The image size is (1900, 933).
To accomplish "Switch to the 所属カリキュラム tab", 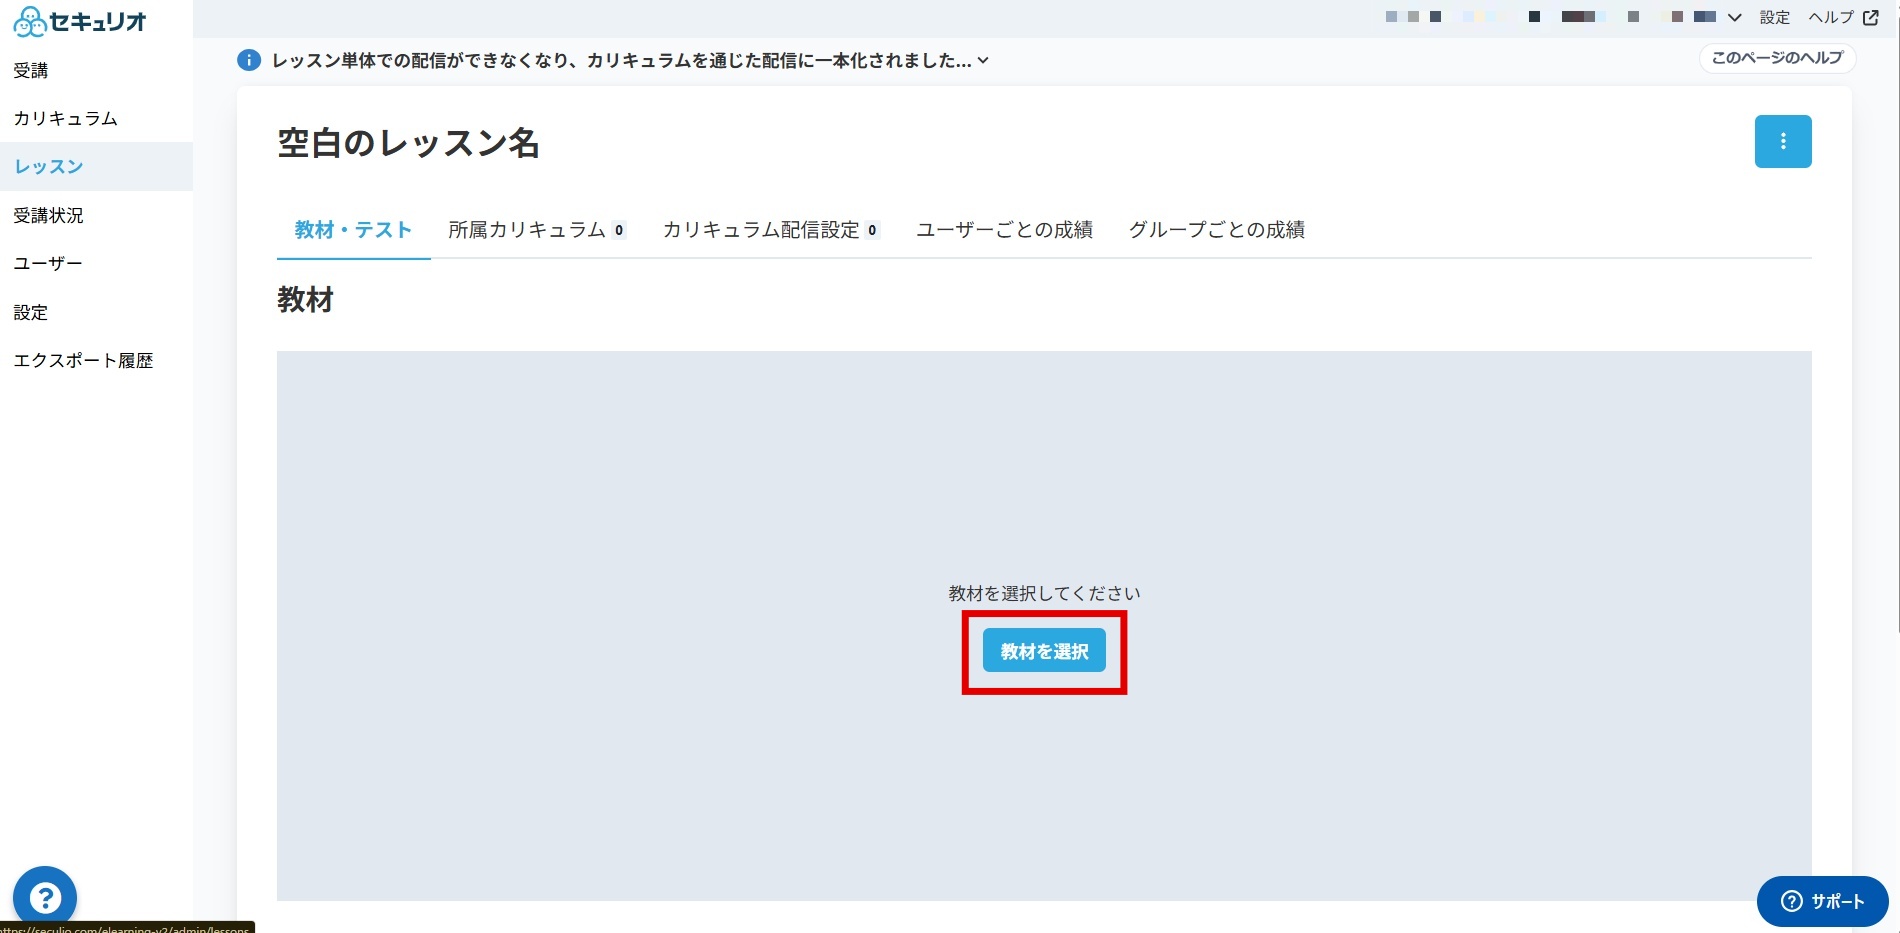I will pos(537,230).
